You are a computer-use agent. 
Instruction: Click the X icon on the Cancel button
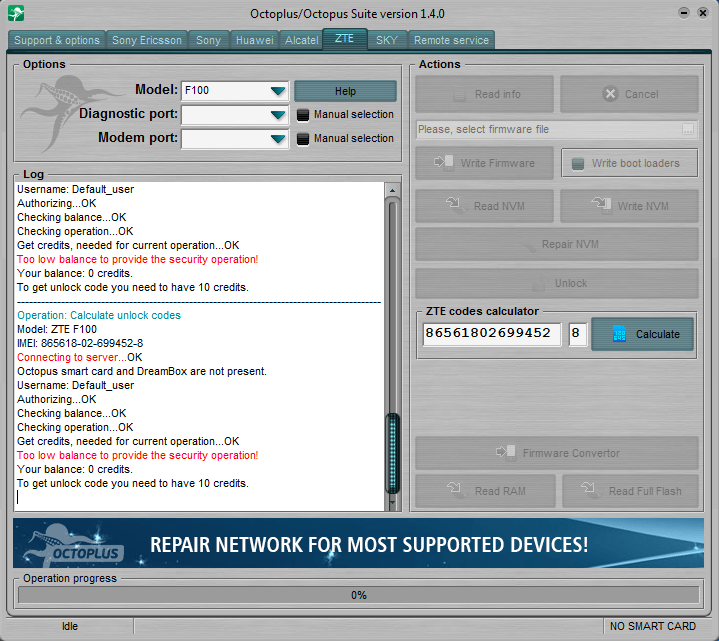610,94
